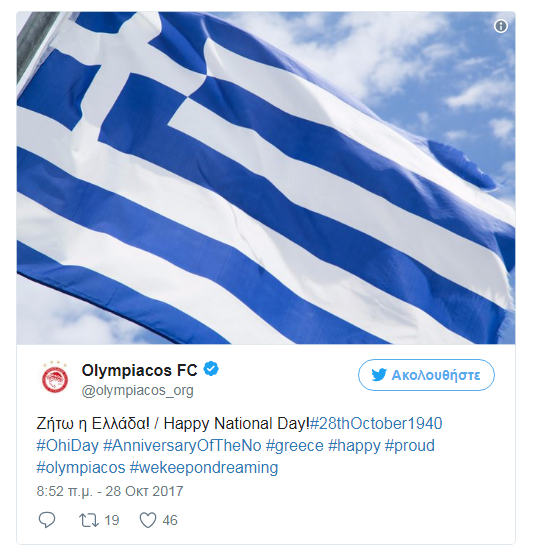Open the #AnniversaryOfTheNo hashtag
This screenshot has width=537, height=555.
[x=182, y=445]
